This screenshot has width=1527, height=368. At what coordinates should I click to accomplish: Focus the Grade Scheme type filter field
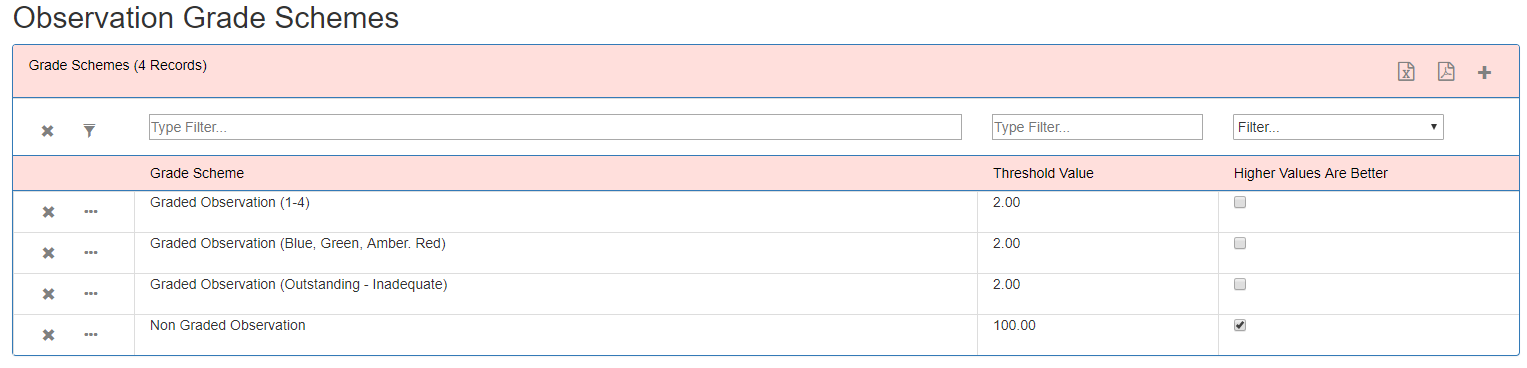[555, 127]
